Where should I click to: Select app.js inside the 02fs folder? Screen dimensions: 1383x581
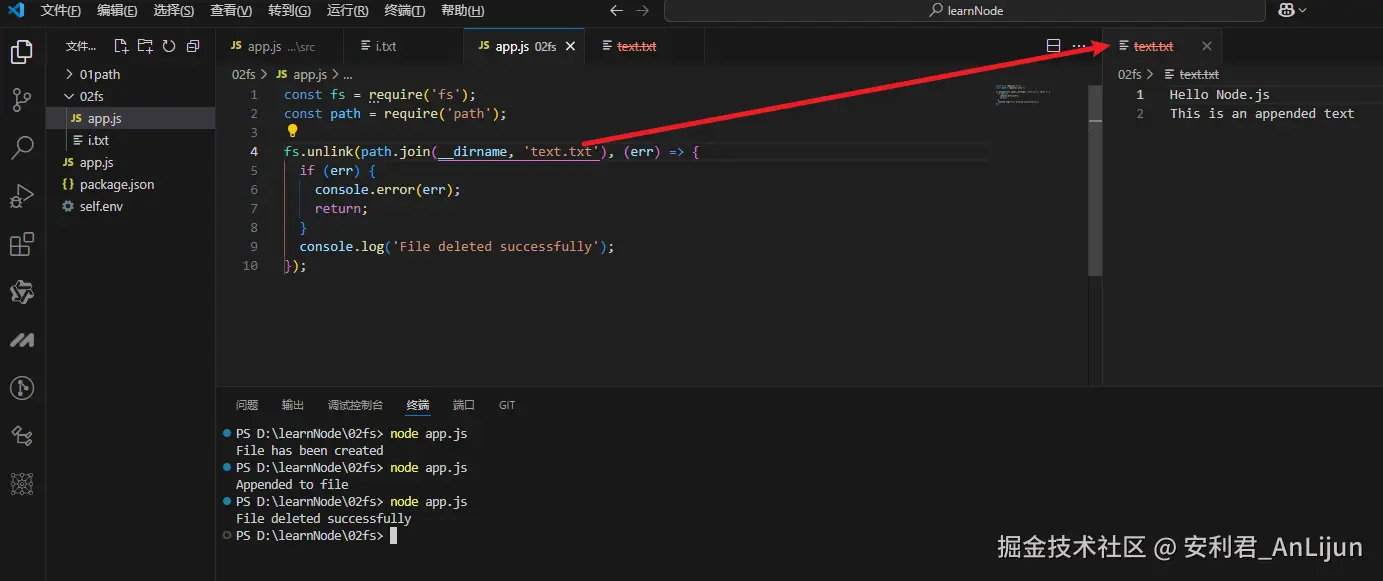tap(131, 118)
